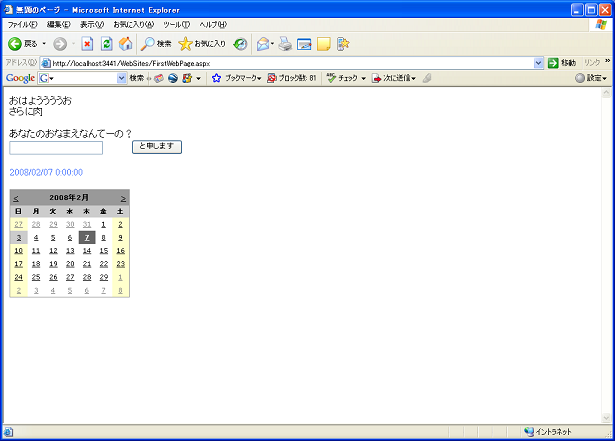Open the ファイル(F) menu
615x441 pixels.
[22, 24]
